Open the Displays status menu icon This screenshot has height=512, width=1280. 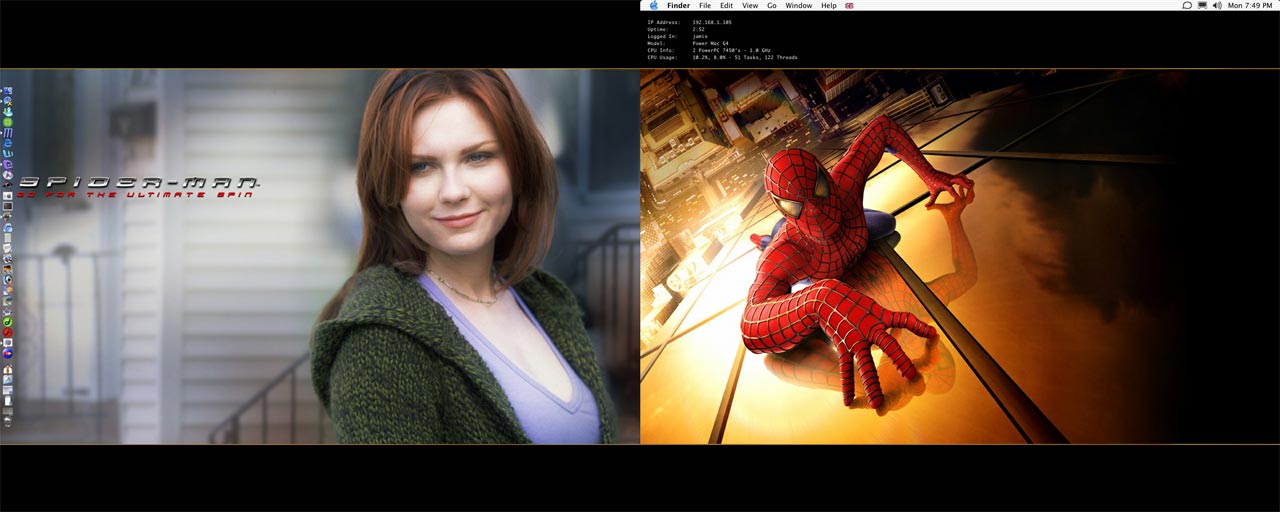pos(1202,5)
